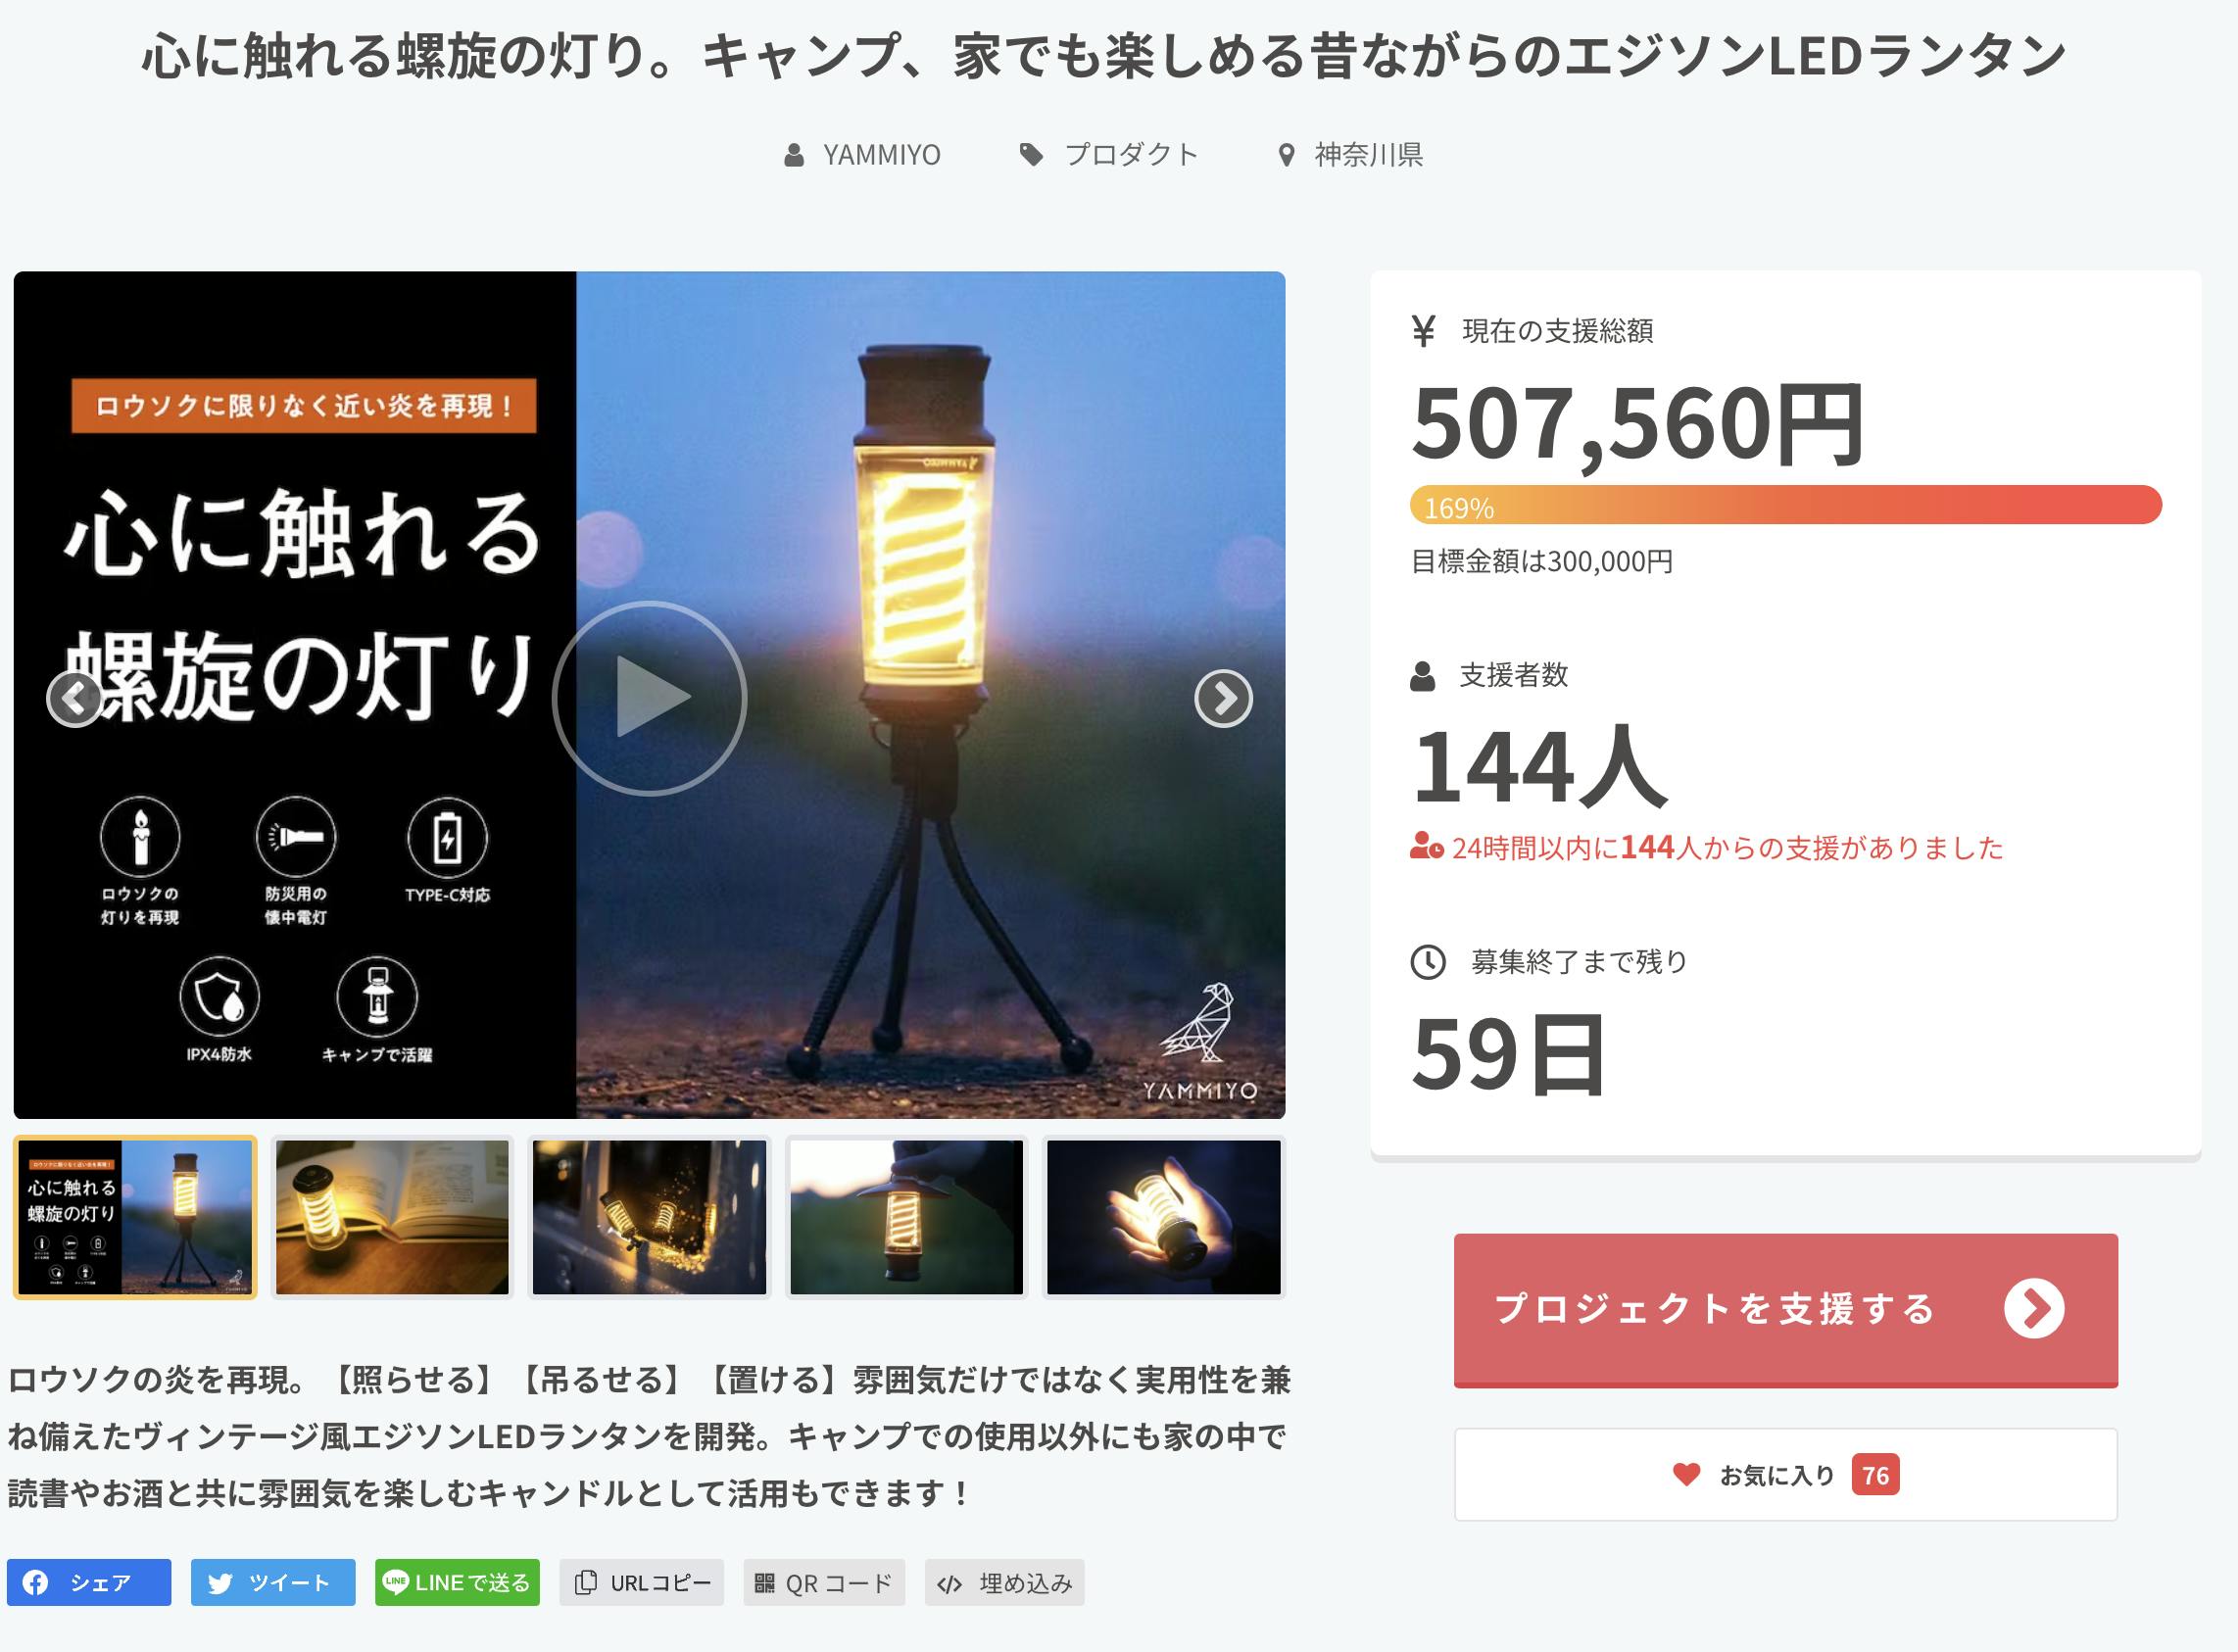Go to the previous slide in the image carousel

coord(75,698)
